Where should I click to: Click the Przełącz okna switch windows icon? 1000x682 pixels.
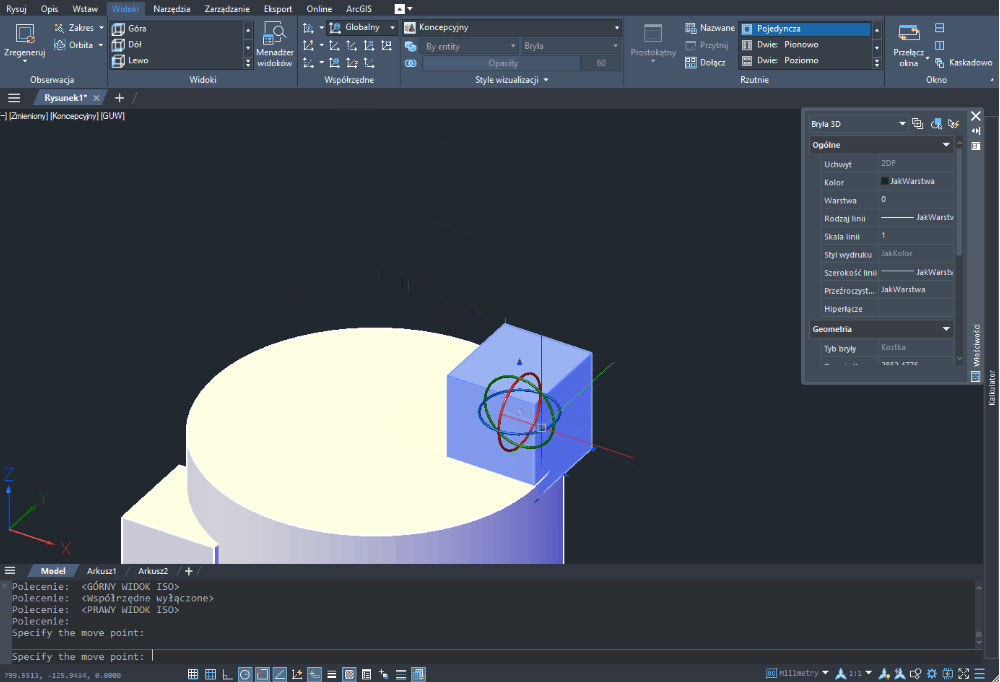[909, 33]
